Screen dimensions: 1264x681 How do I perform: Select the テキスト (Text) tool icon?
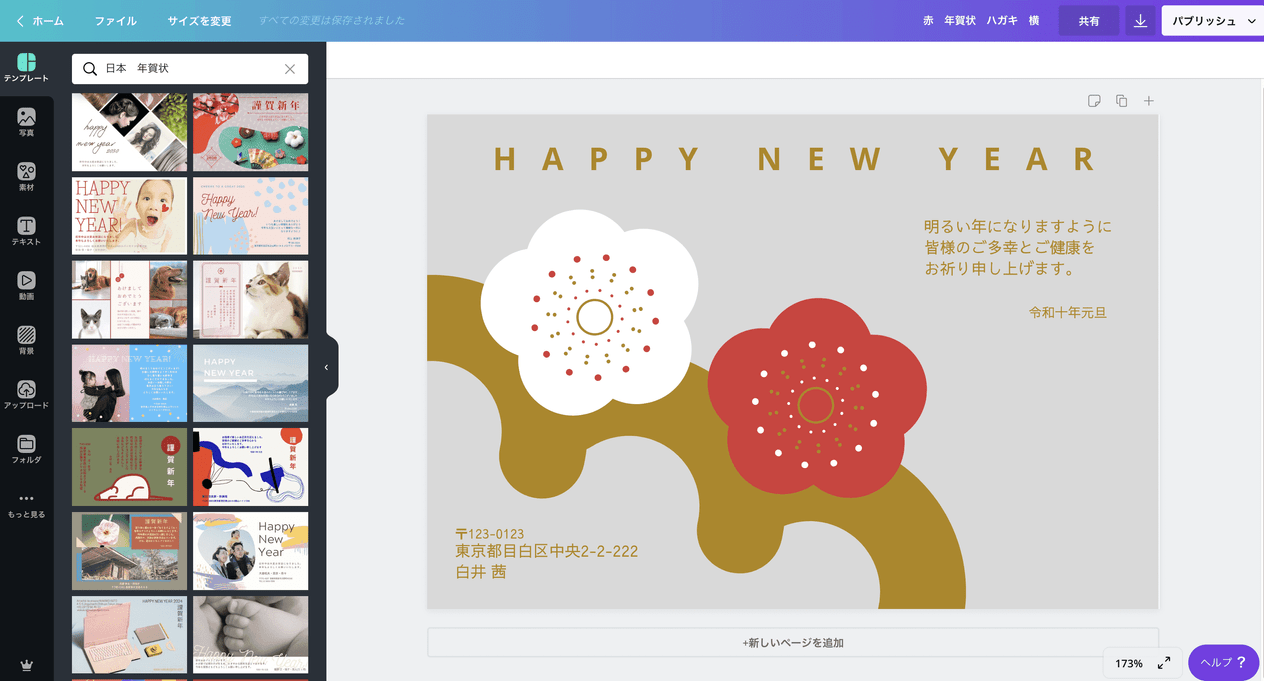tap(26, 232)
